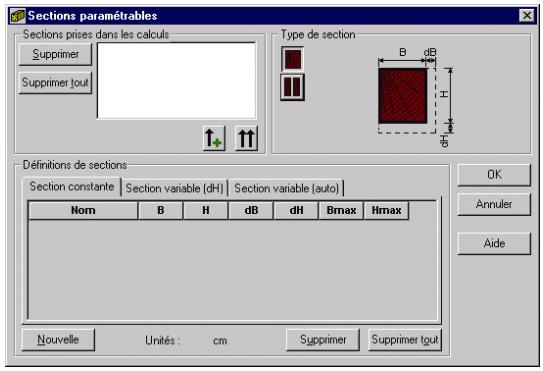Image resolution: width=543 pixels, height=371 pixels.
Task: Switch to the Section constante tab
Action: point(72,186)
